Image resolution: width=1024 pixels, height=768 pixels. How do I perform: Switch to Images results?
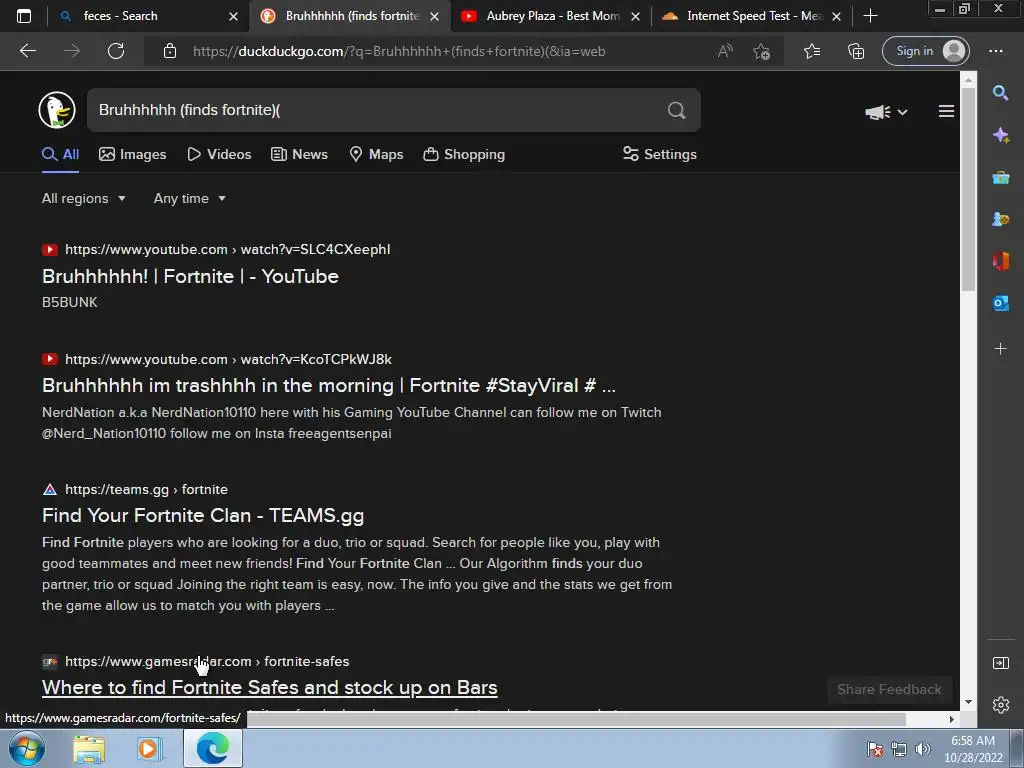(133, 155)
